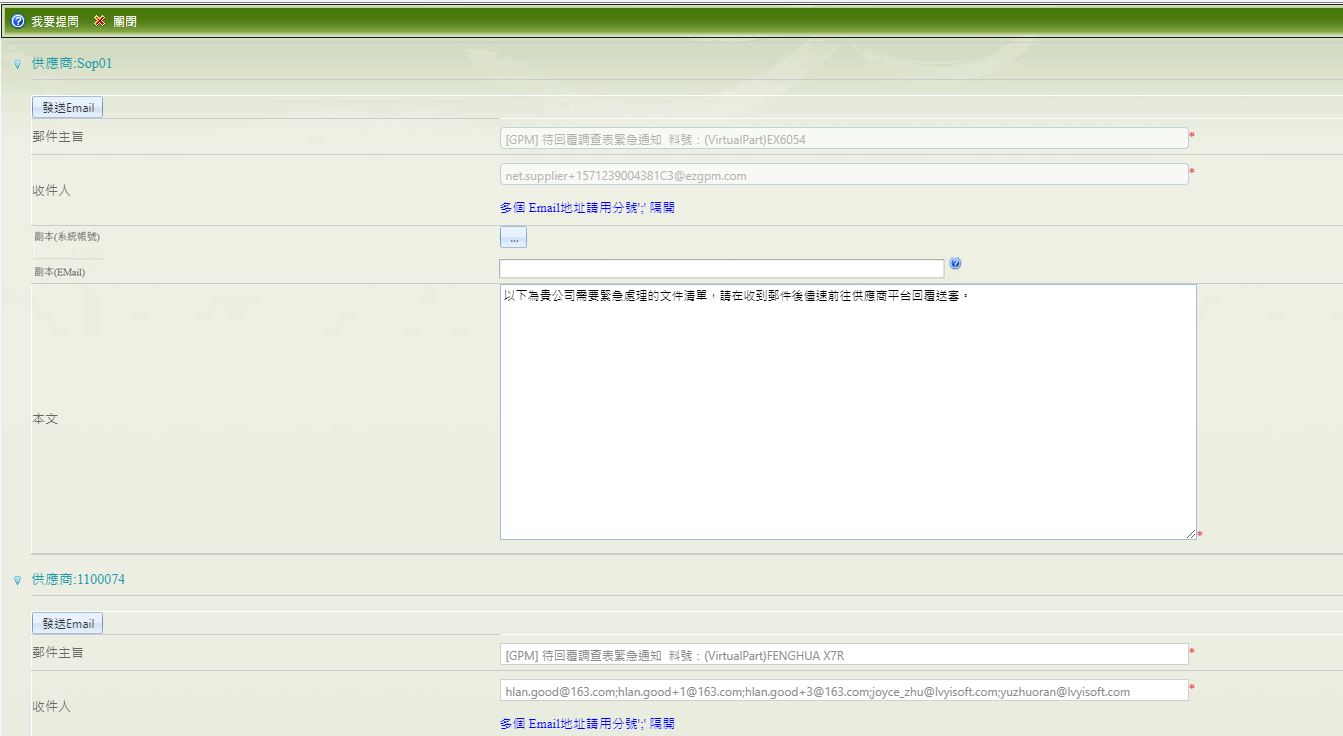Click the resize grip of 本文 text area
Image resolution: width=1343 pixels, height=736 pixels.
1191,534
